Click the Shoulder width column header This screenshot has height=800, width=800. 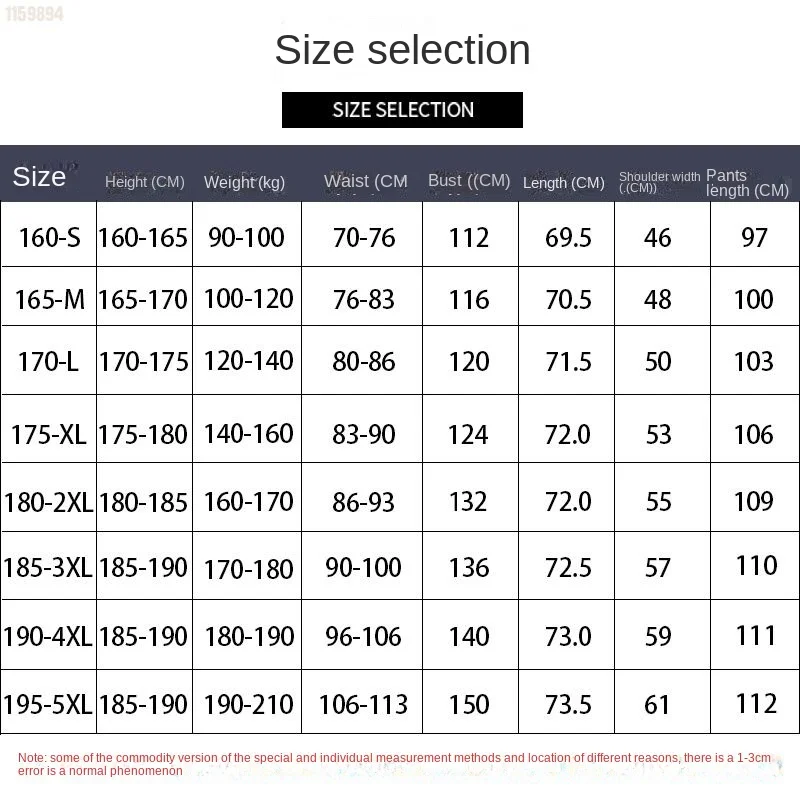coord(659,182)
